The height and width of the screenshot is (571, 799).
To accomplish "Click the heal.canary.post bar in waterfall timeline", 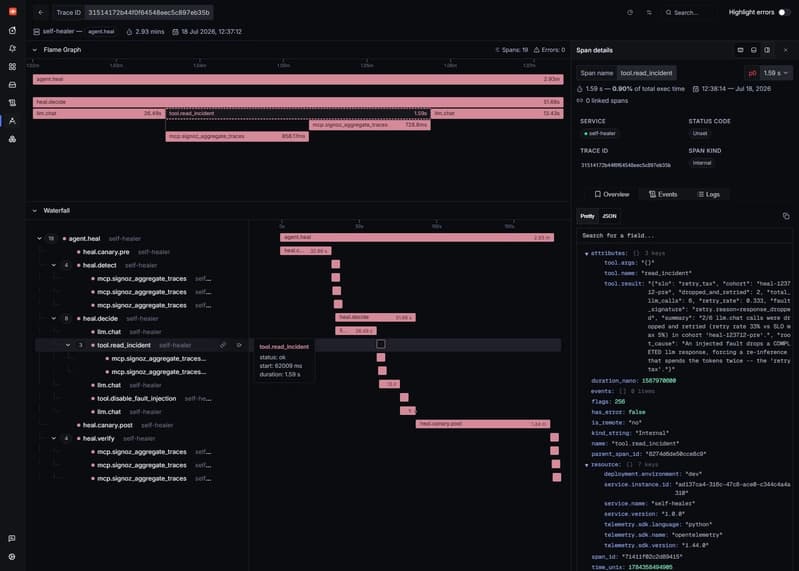I will (483, 424).
